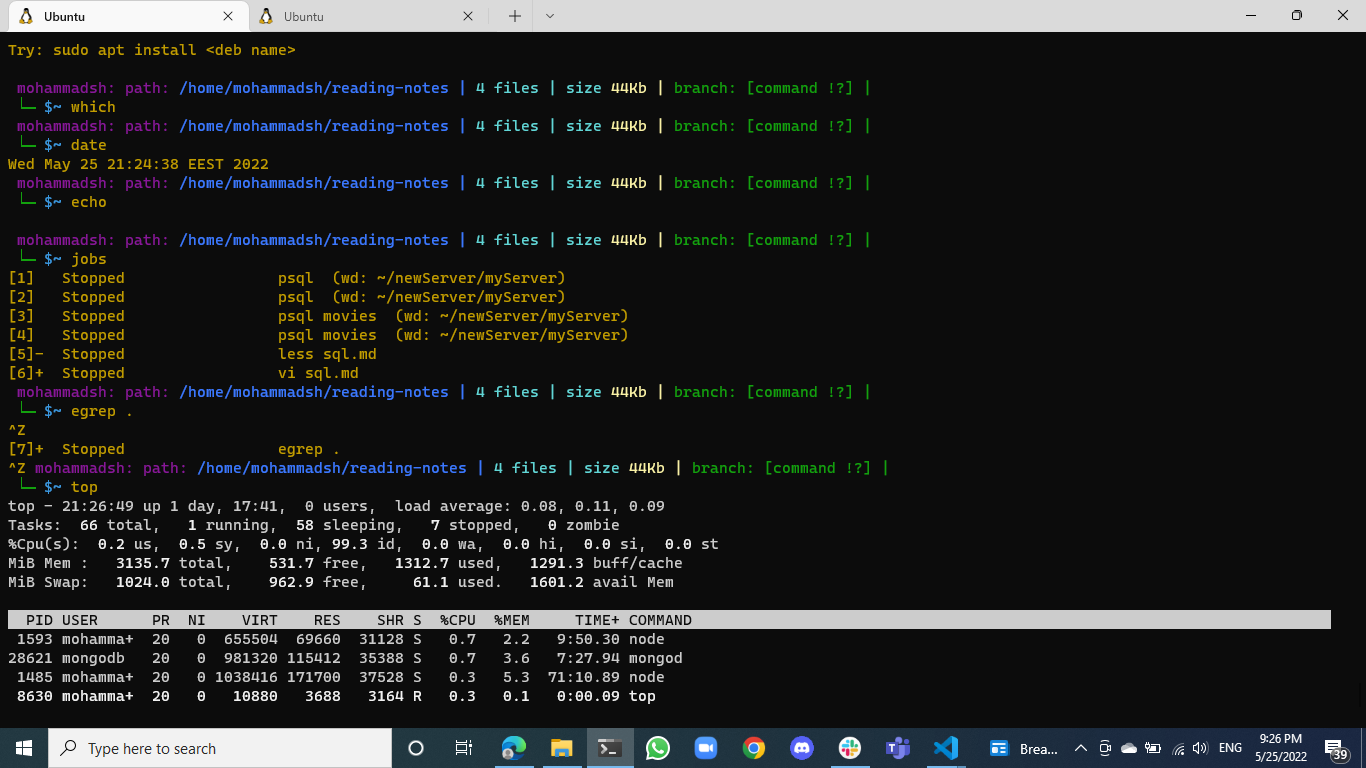Click the '$~ echo' command line
1366x768 pixels.
[x=63, y=202]
